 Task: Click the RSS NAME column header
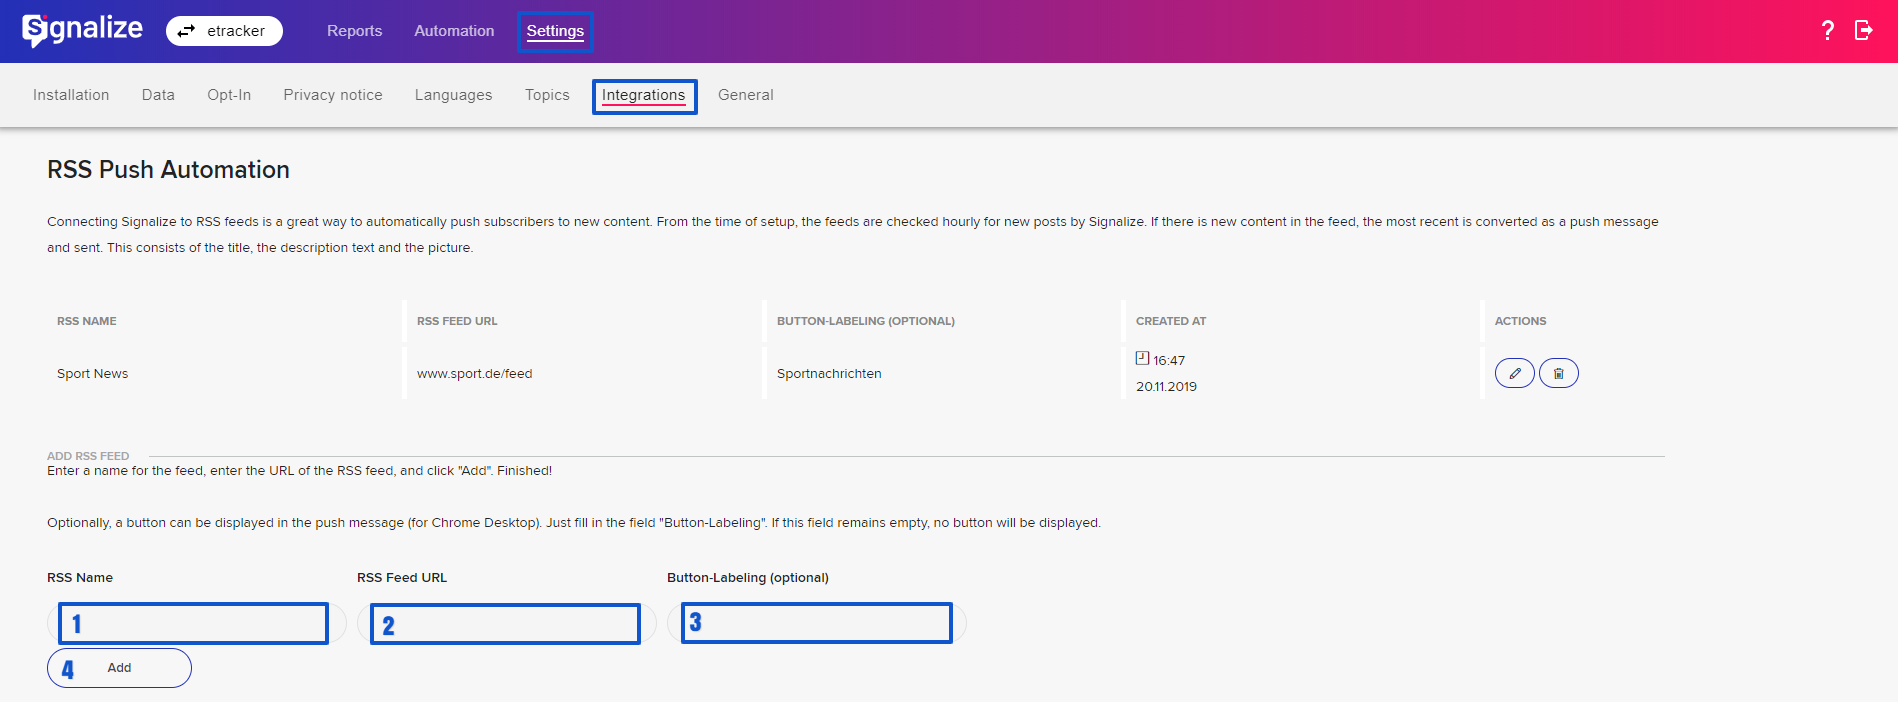click(87, 321)
